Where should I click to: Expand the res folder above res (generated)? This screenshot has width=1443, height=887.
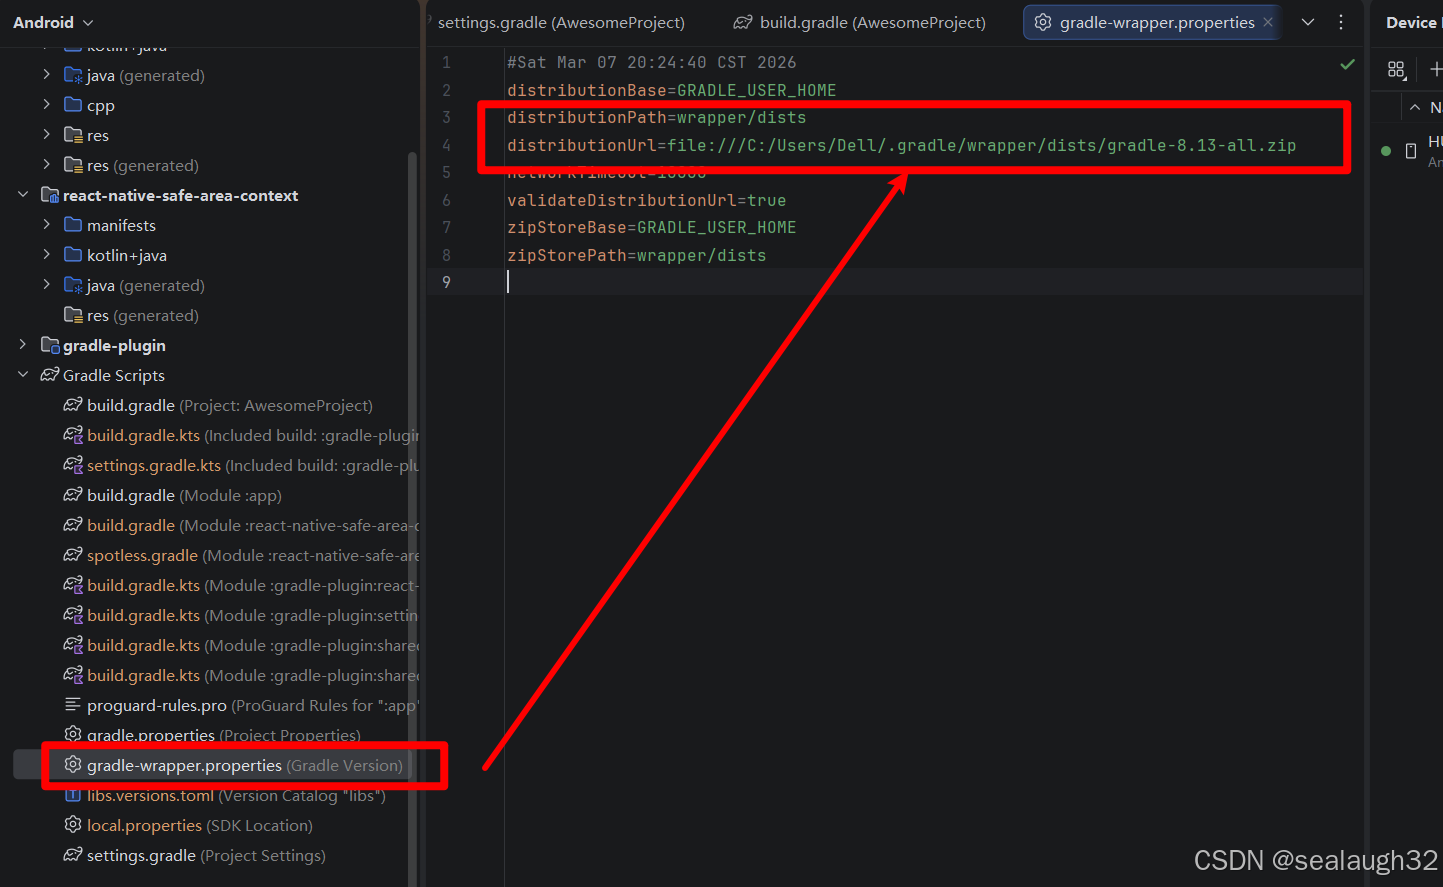coord(46,135)
